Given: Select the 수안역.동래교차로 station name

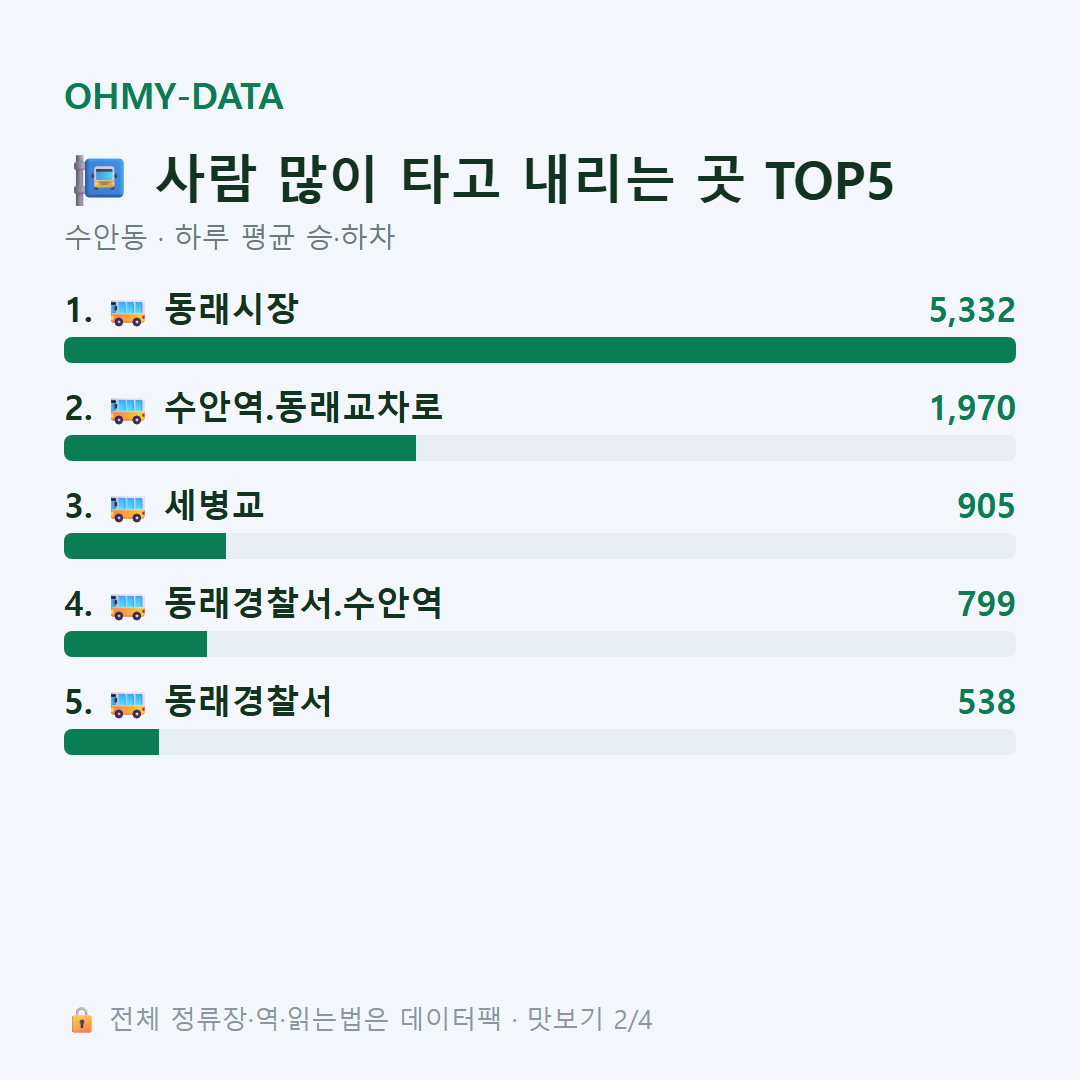Looking at the screenshot, I should [303, 407].
